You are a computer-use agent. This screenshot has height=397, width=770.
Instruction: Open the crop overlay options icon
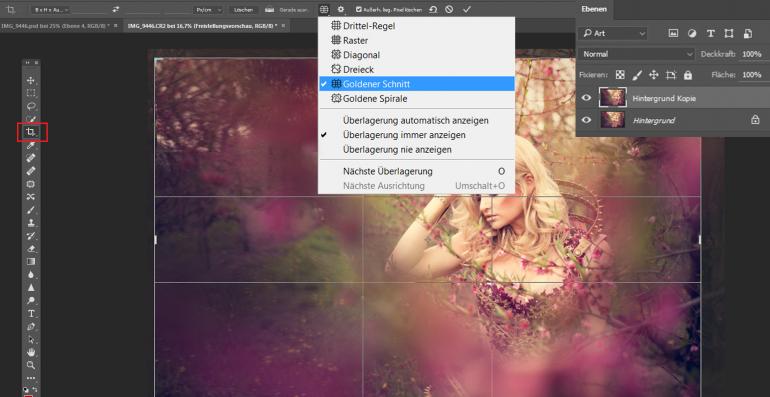click(x=324, y=9)
